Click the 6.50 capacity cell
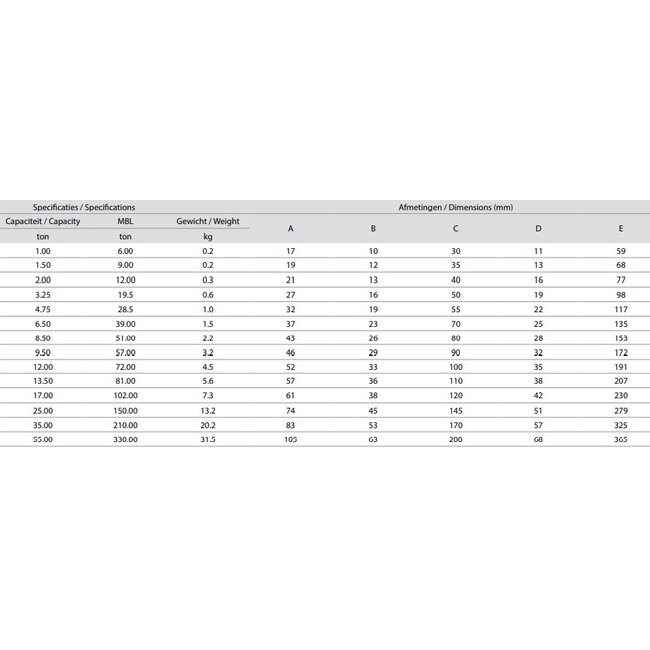 pyautogui.click(x=42, y=324)
